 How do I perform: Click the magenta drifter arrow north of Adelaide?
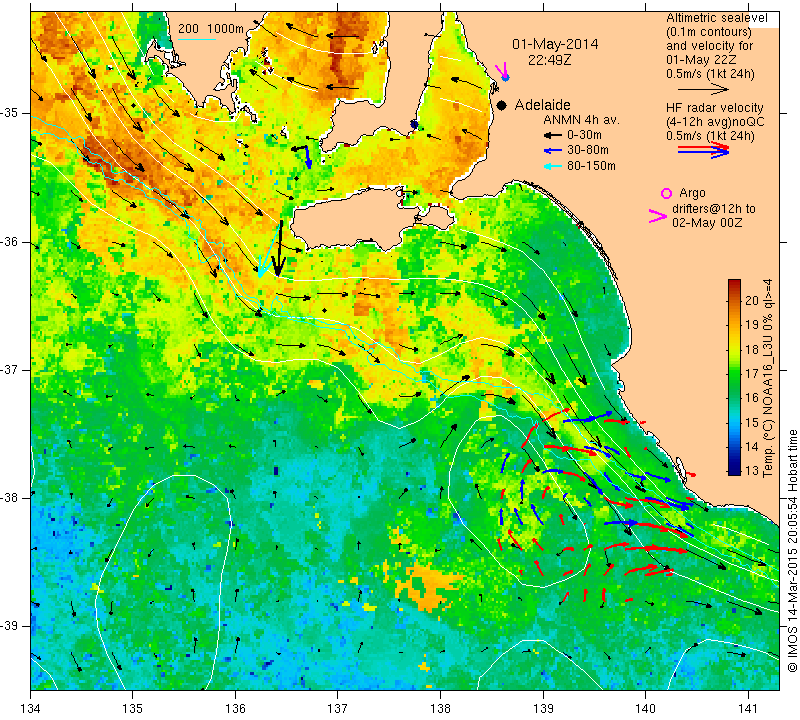pyautogui.click(x=502, y=69)
